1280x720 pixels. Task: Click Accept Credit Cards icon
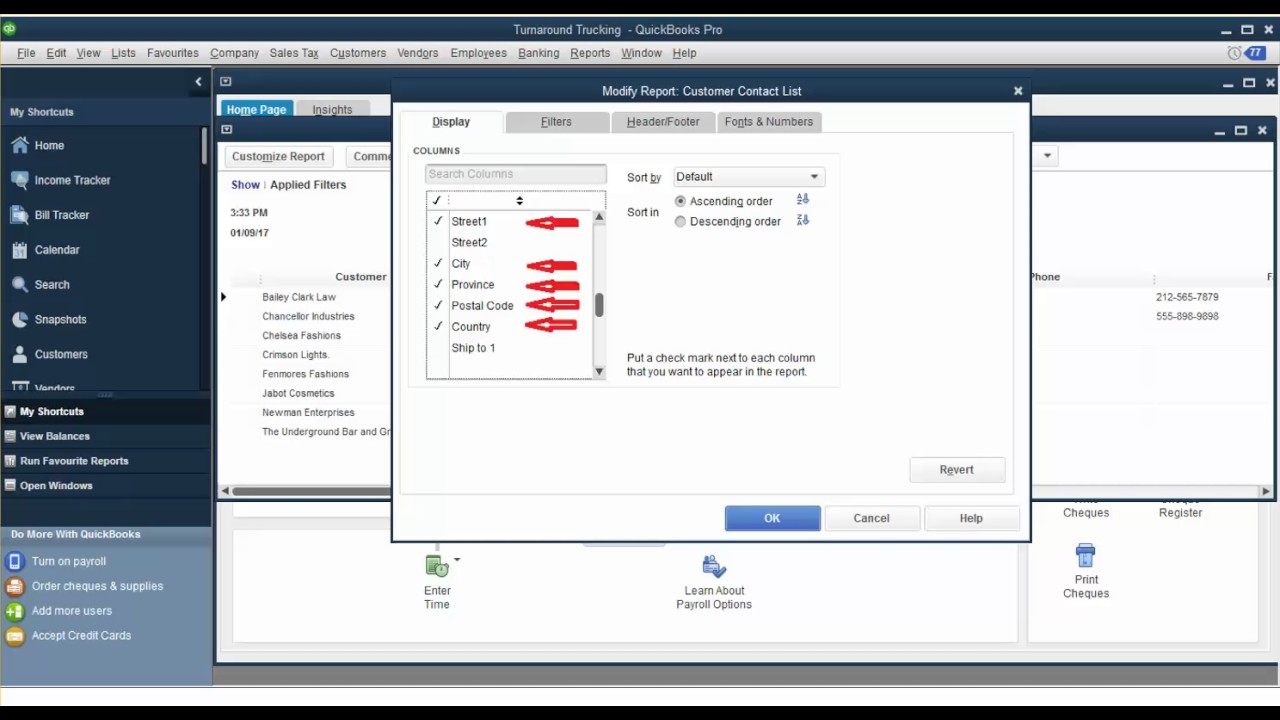(15, 636)
